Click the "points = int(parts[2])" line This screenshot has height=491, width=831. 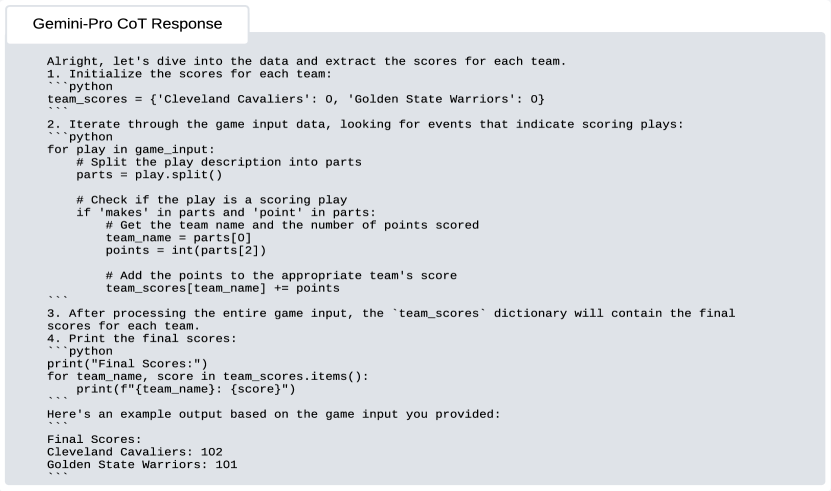pyautogui.click(x=185, y=250)
